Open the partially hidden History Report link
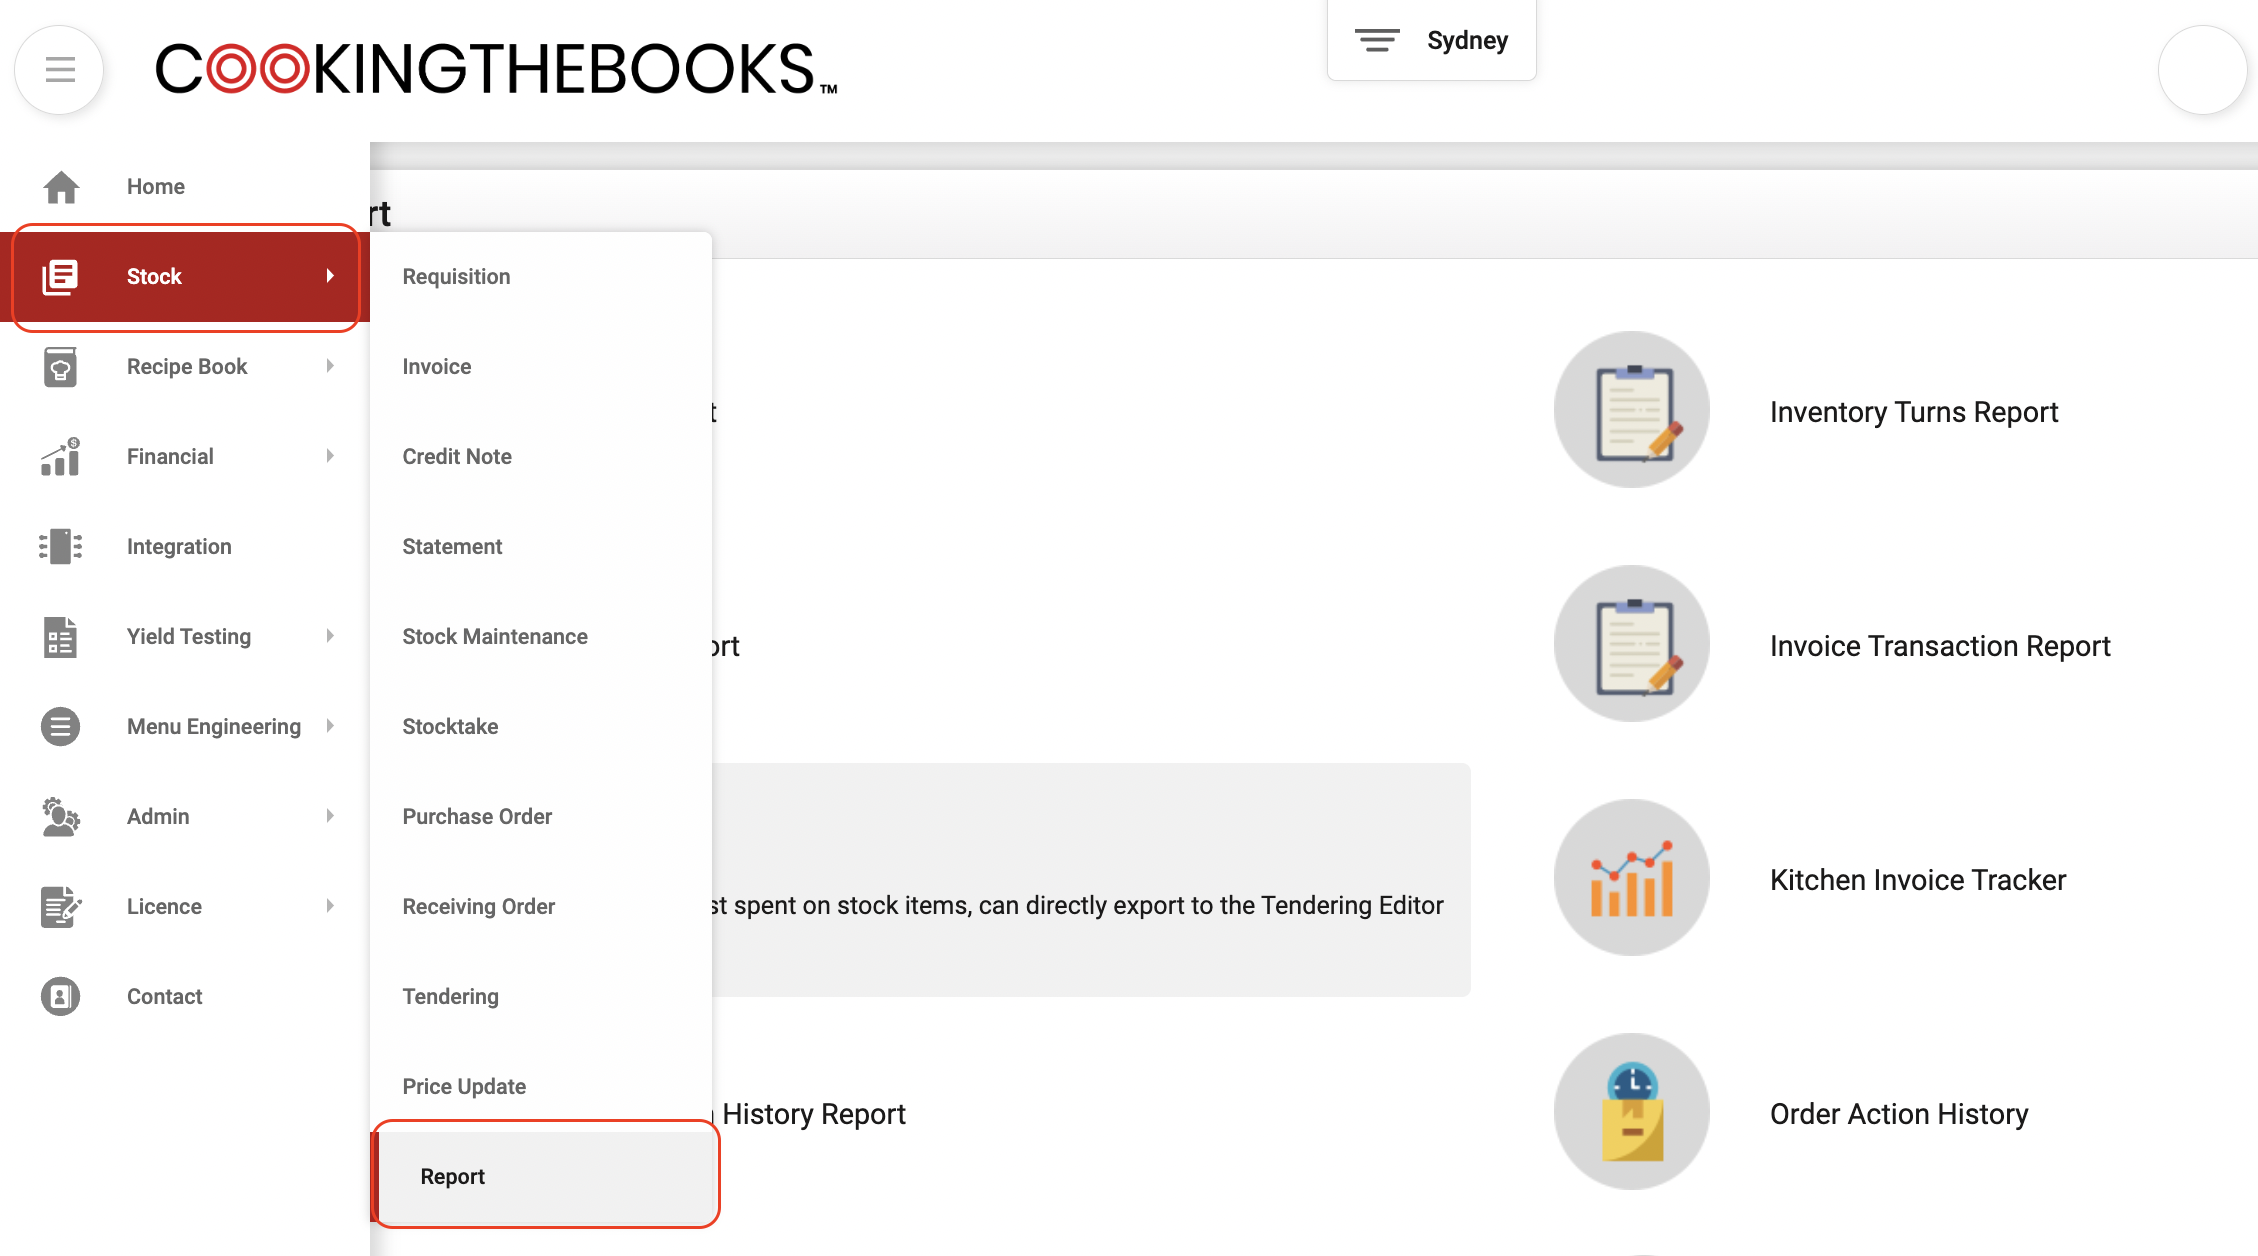Screen dimensions: 2258x1256 click(812, 1114)
